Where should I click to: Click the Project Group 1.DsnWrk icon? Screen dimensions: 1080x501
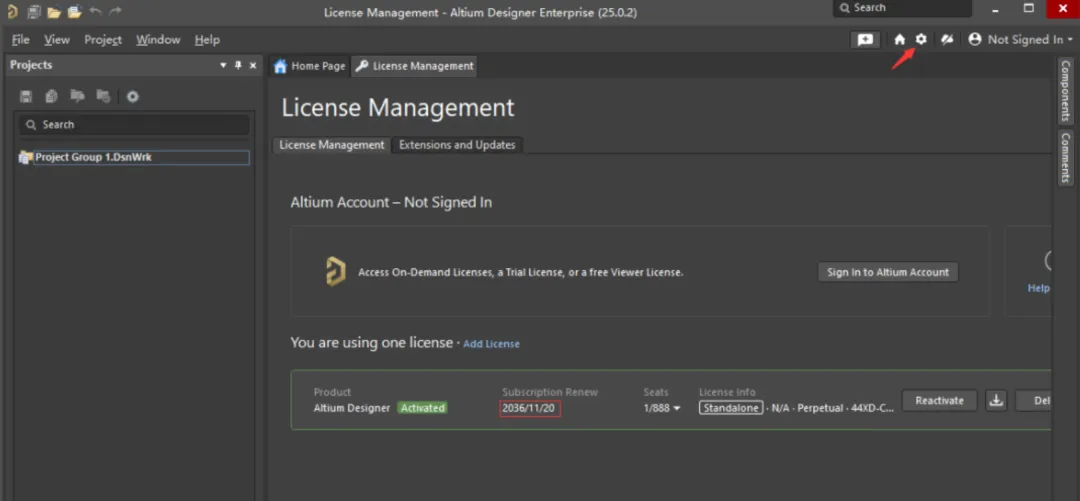(25, 158)
